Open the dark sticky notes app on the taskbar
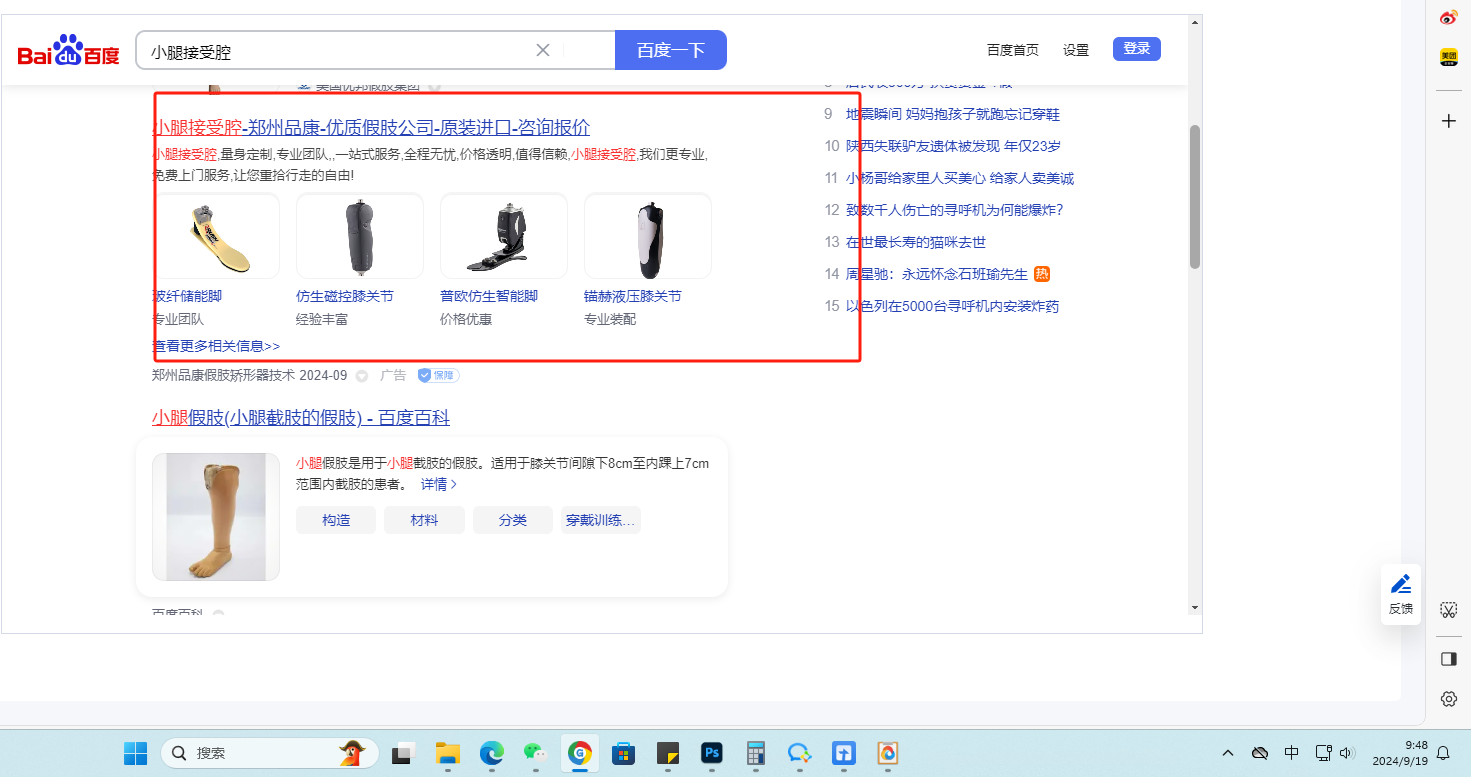The width and height of the screenshot is (1471, 777). pos(668,753)
